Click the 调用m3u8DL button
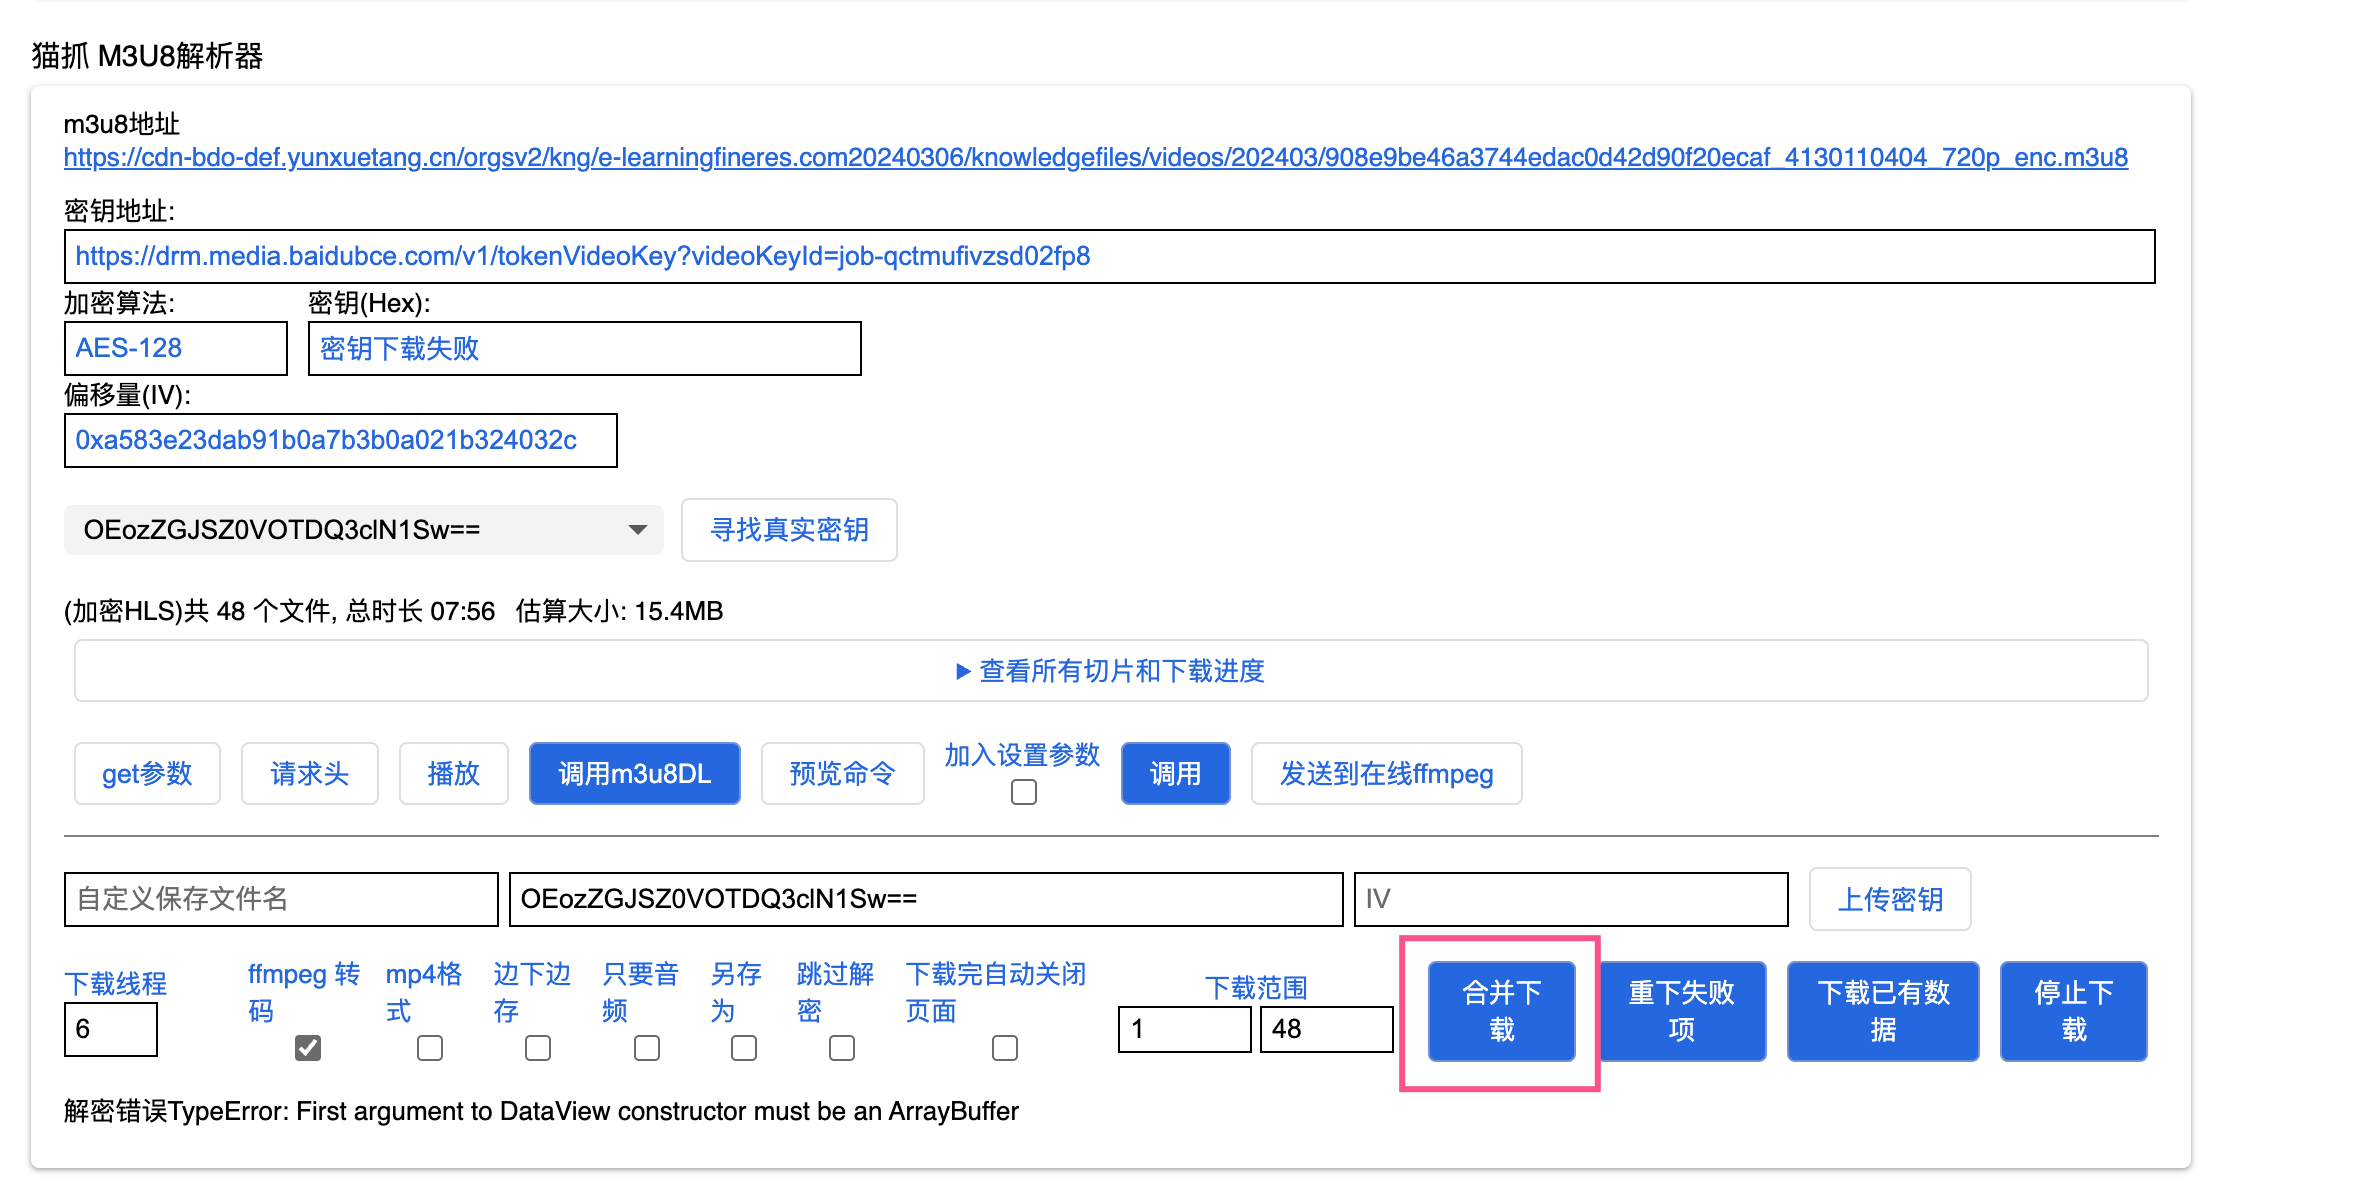The width and height of the screenshot is (2368, 1190). tap(634, 773)
